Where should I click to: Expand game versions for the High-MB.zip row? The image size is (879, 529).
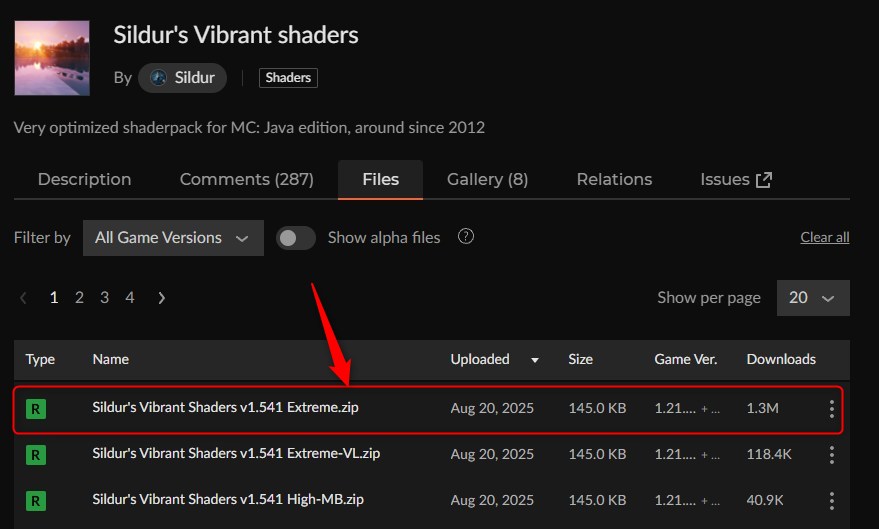click(711, 501)
